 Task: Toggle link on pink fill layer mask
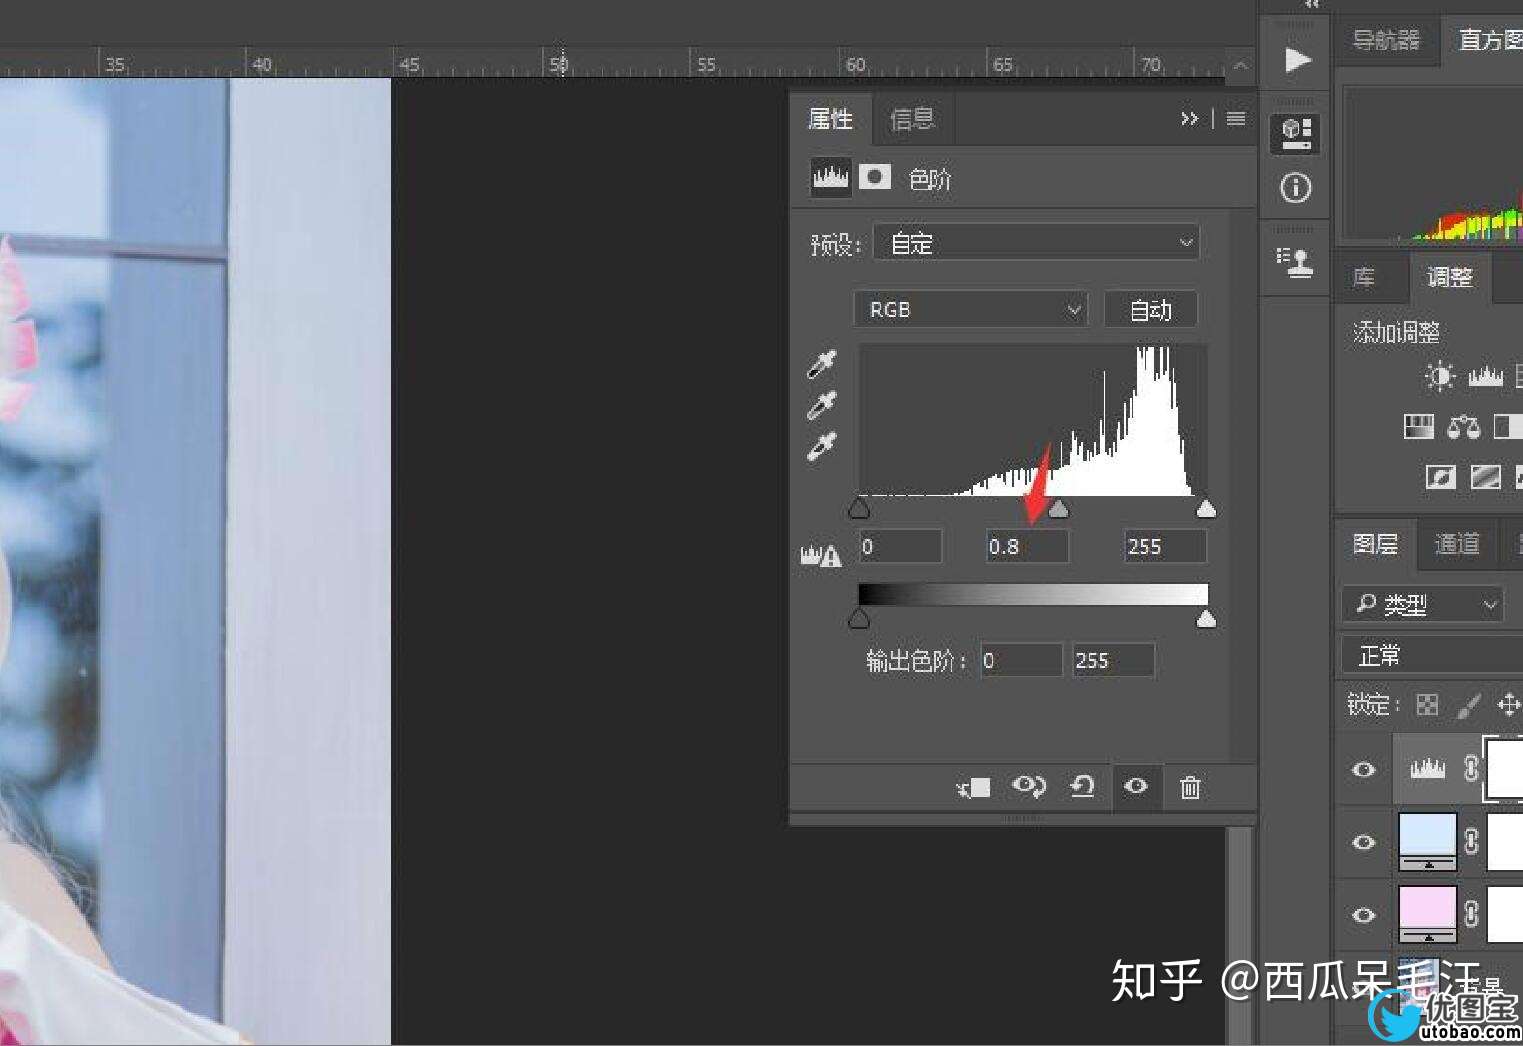pos(1471,913)
